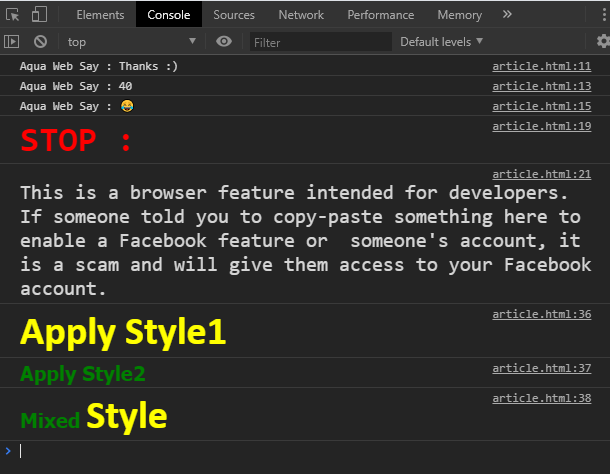The width and height of the screenshot is (610, 474).
Task: Open the Network tab
Action: (301, 15)
